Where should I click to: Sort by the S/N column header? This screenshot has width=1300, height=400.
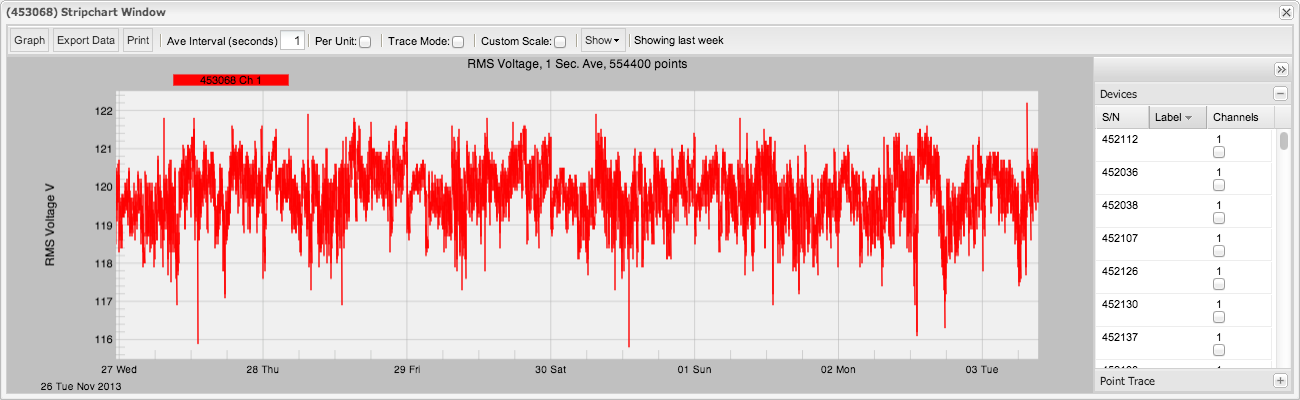tap(1122, 117)
